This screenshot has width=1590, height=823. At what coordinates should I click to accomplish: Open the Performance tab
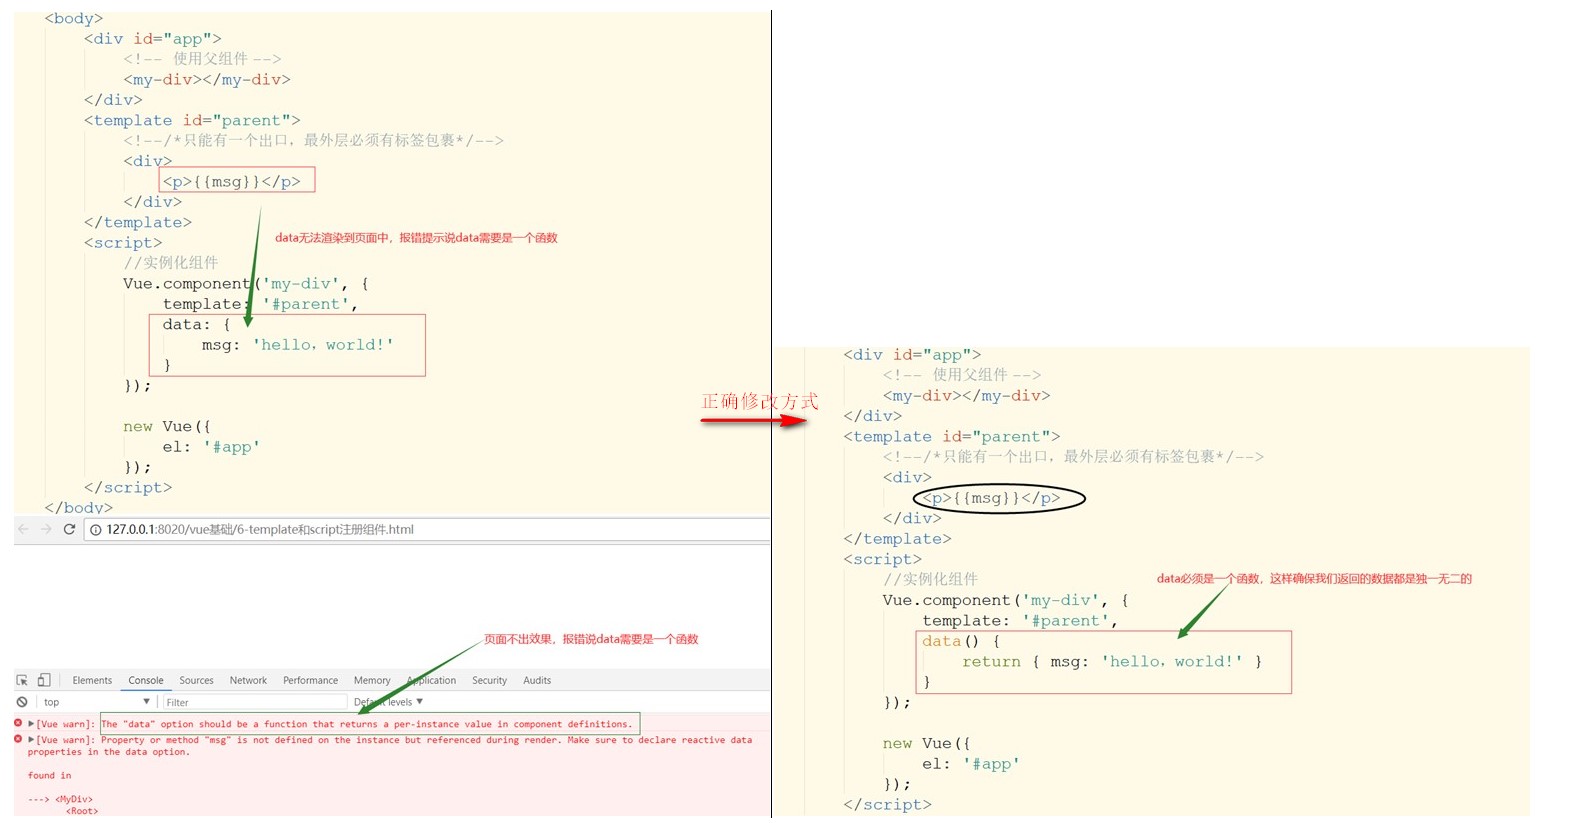tap(310, 680)
